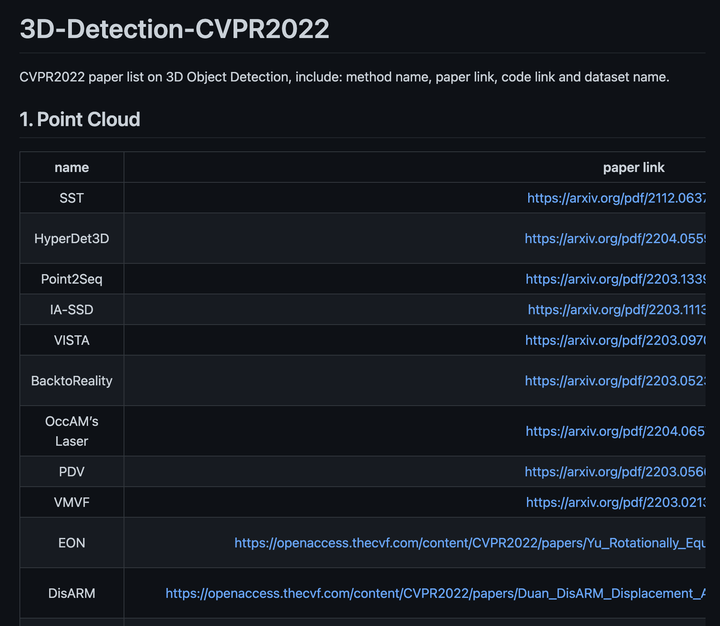Open the VMVF paper link
720x626 pixels.
(x=616, y=502)
